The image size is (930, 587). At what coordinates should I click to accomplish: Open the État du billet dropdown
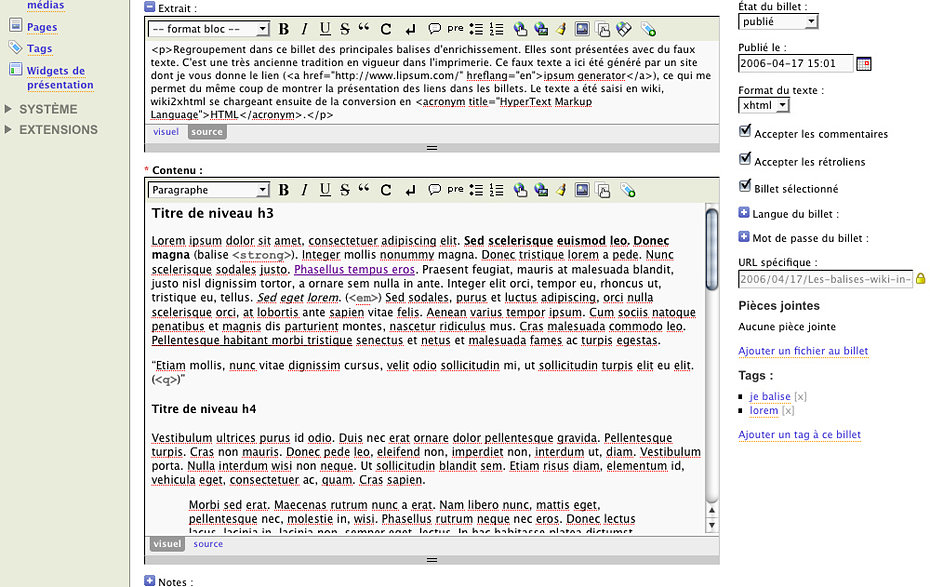[x=778, y=21]
